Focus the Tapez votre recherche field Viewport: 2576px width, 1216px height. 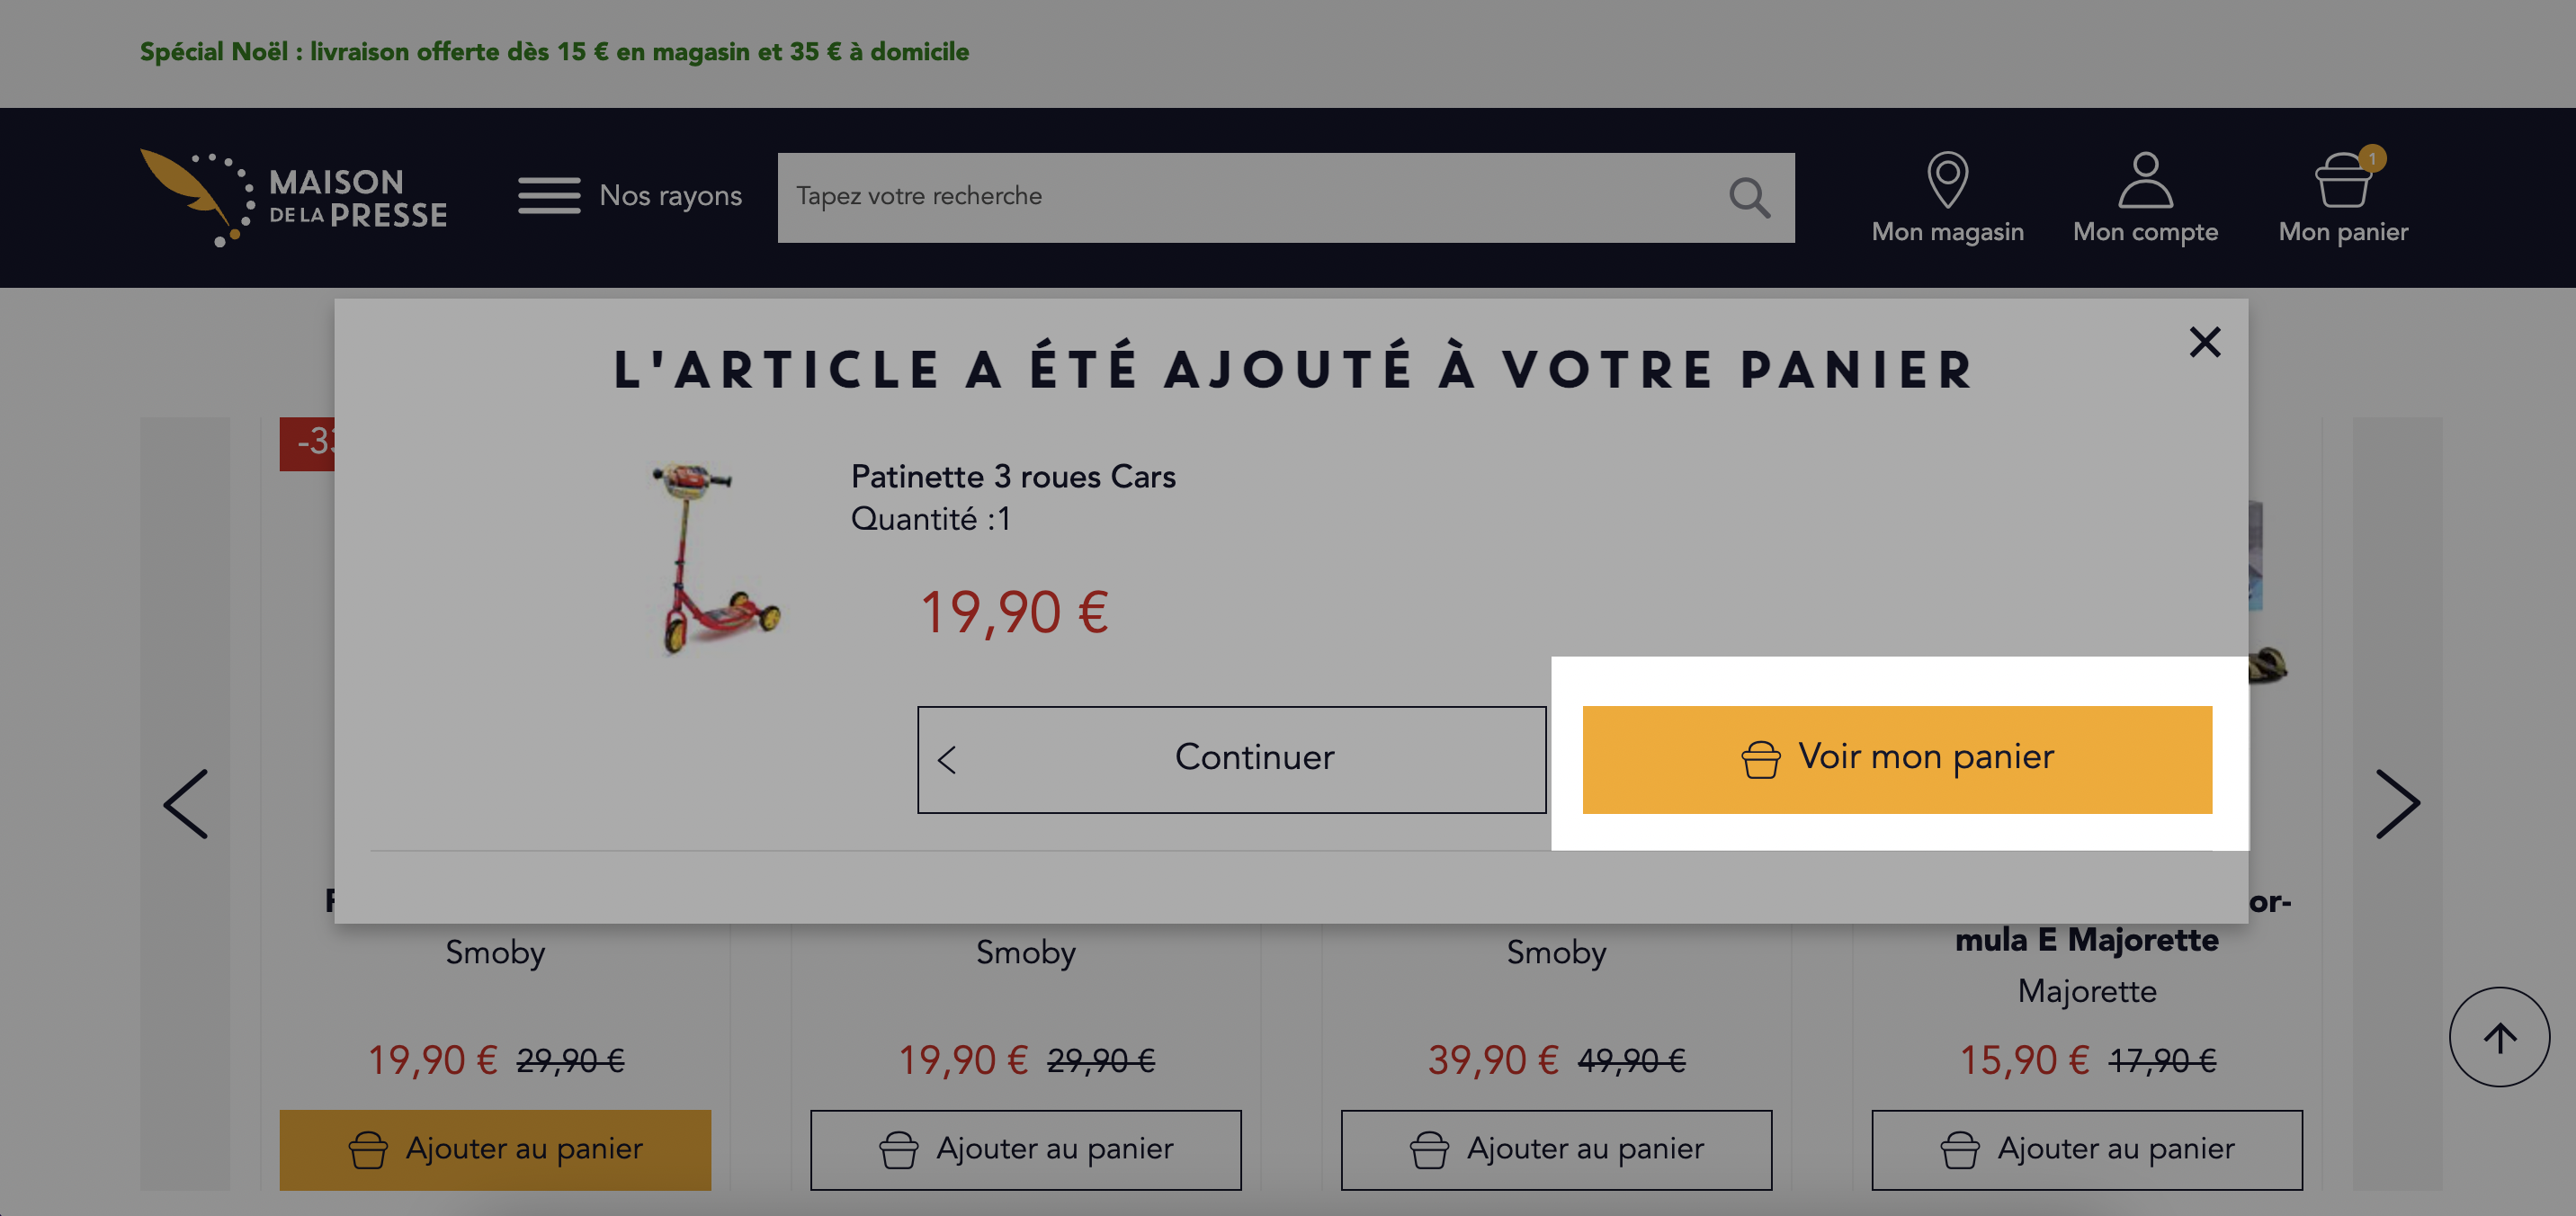tap(1250, 197)
